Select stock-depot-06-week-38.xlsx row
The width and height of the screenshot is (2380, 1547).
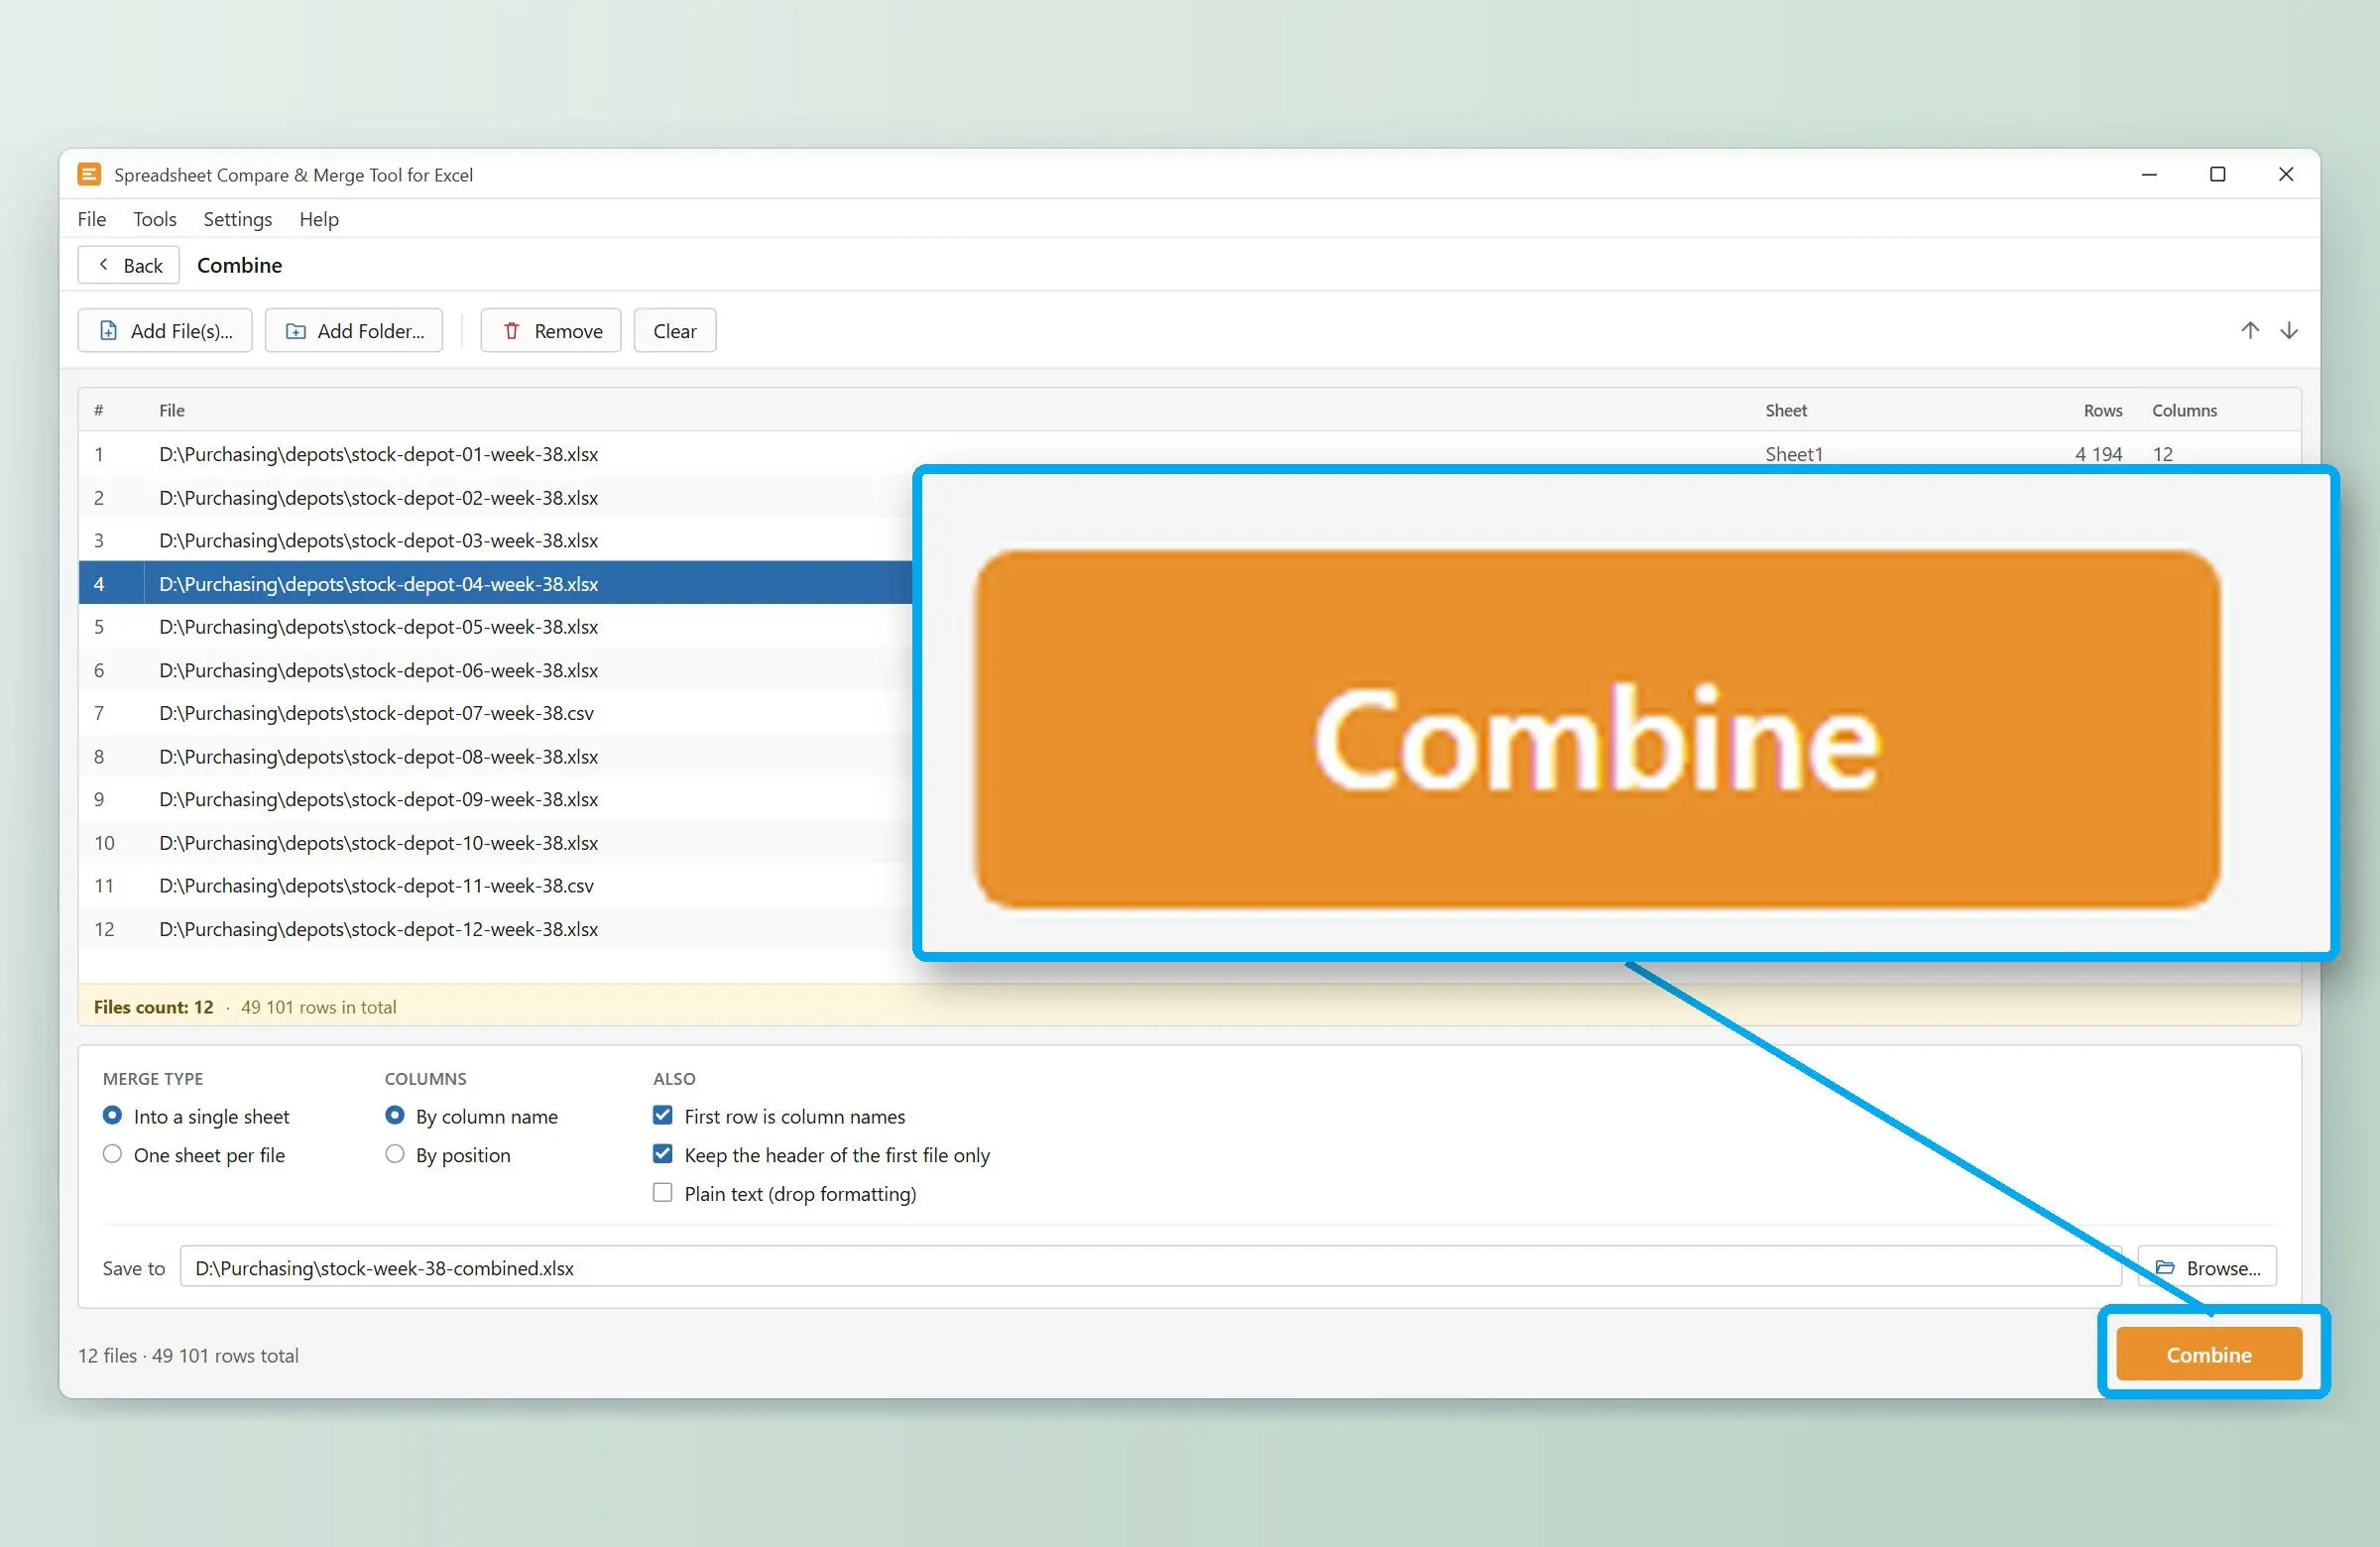495,670
